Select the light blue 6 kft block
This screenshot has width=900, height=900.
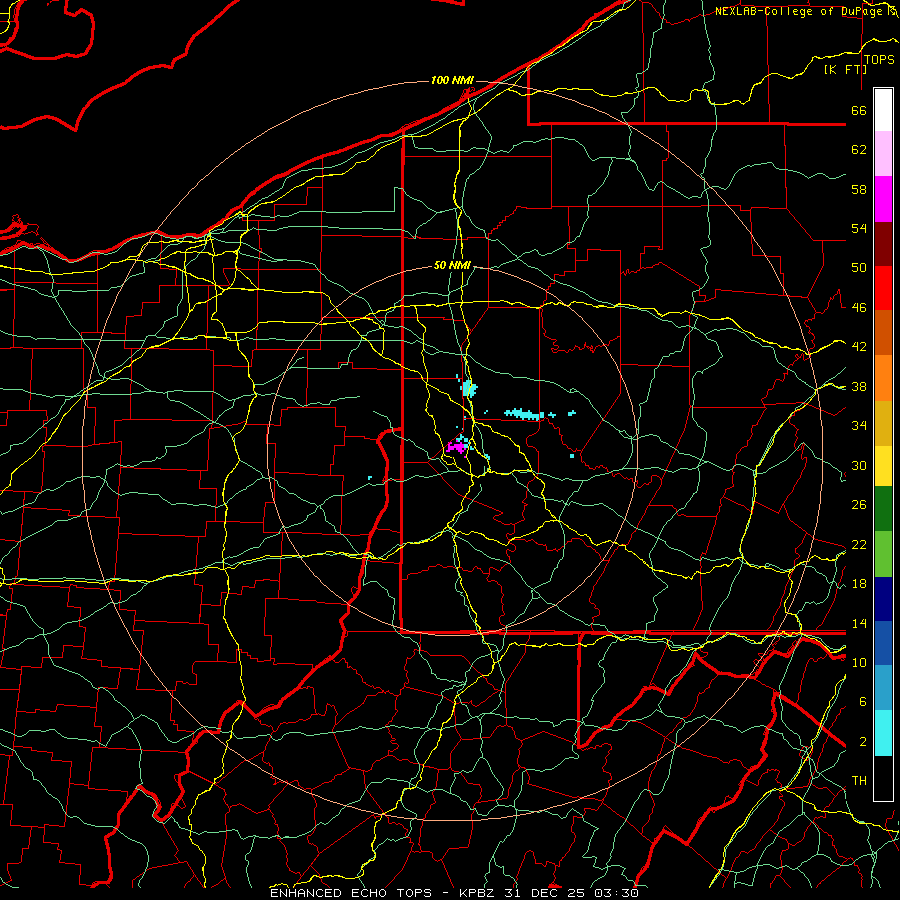coord(883,687)
